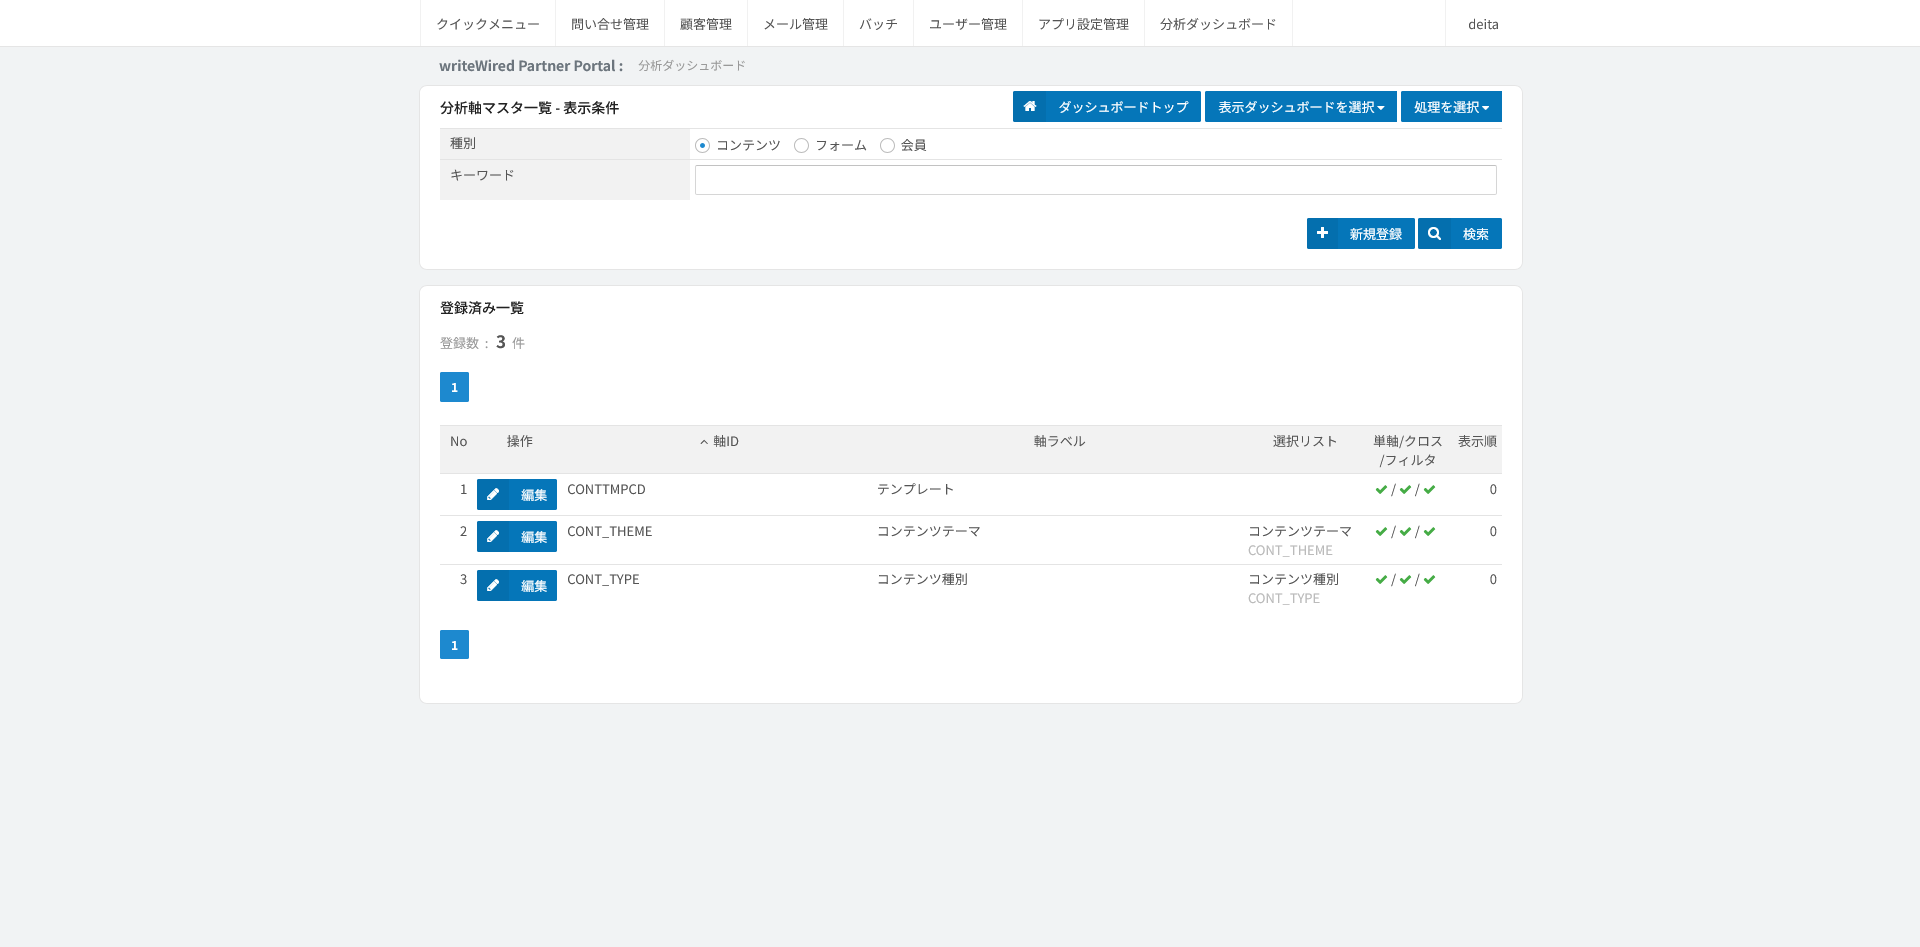This screenshot has width=1920, height=947.
Task: Click pencil icon in CONT_THEME row
Action: 493,537
